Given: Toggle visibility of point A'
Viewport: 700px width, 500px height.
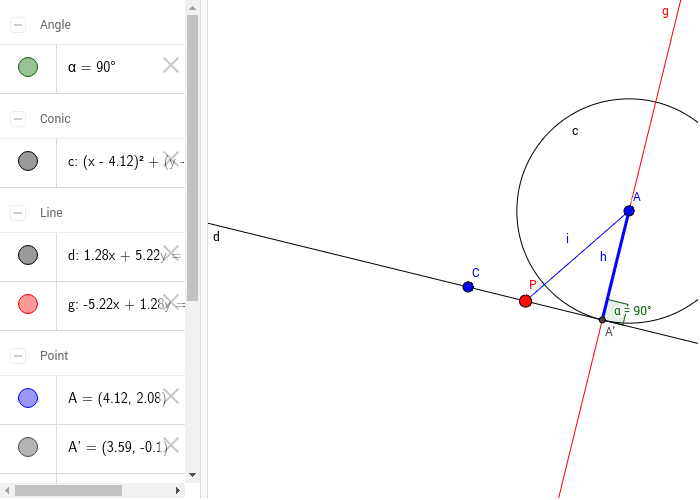Looking at the screenshot, I should click(28, 447).
